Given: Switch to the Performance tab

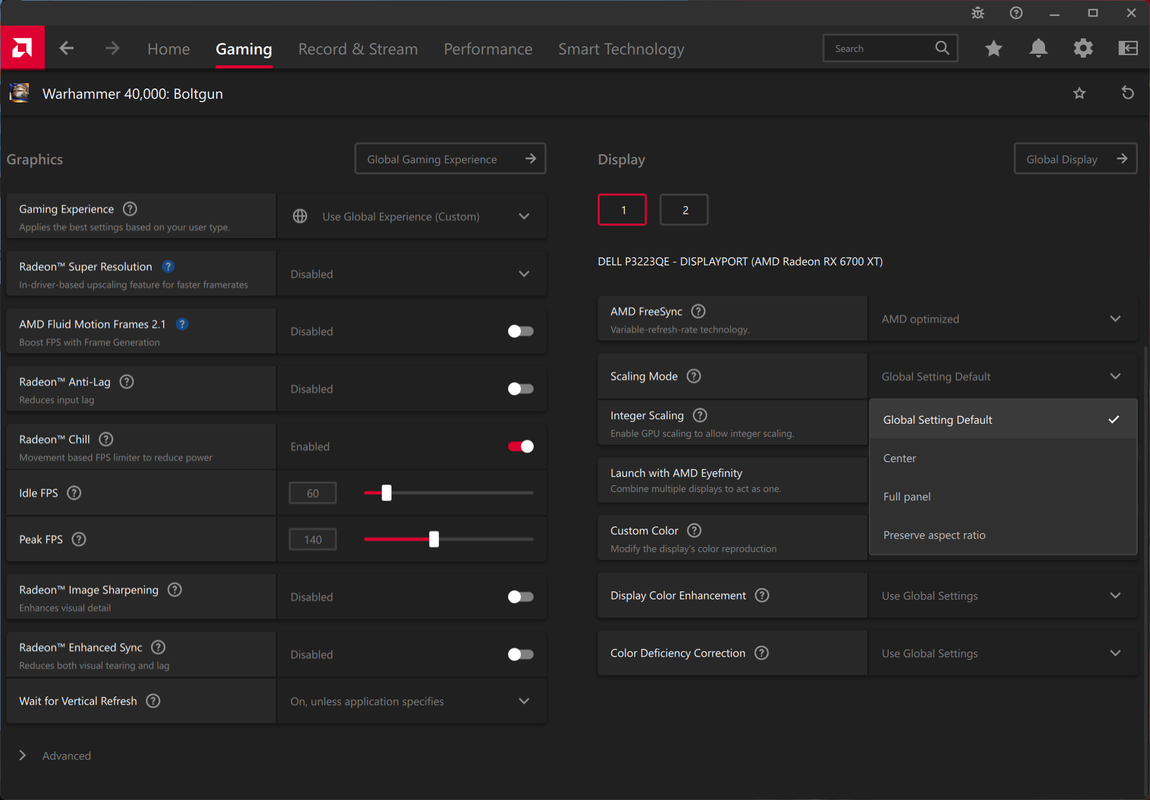Looking at the screenshot, I should (488, 49).
